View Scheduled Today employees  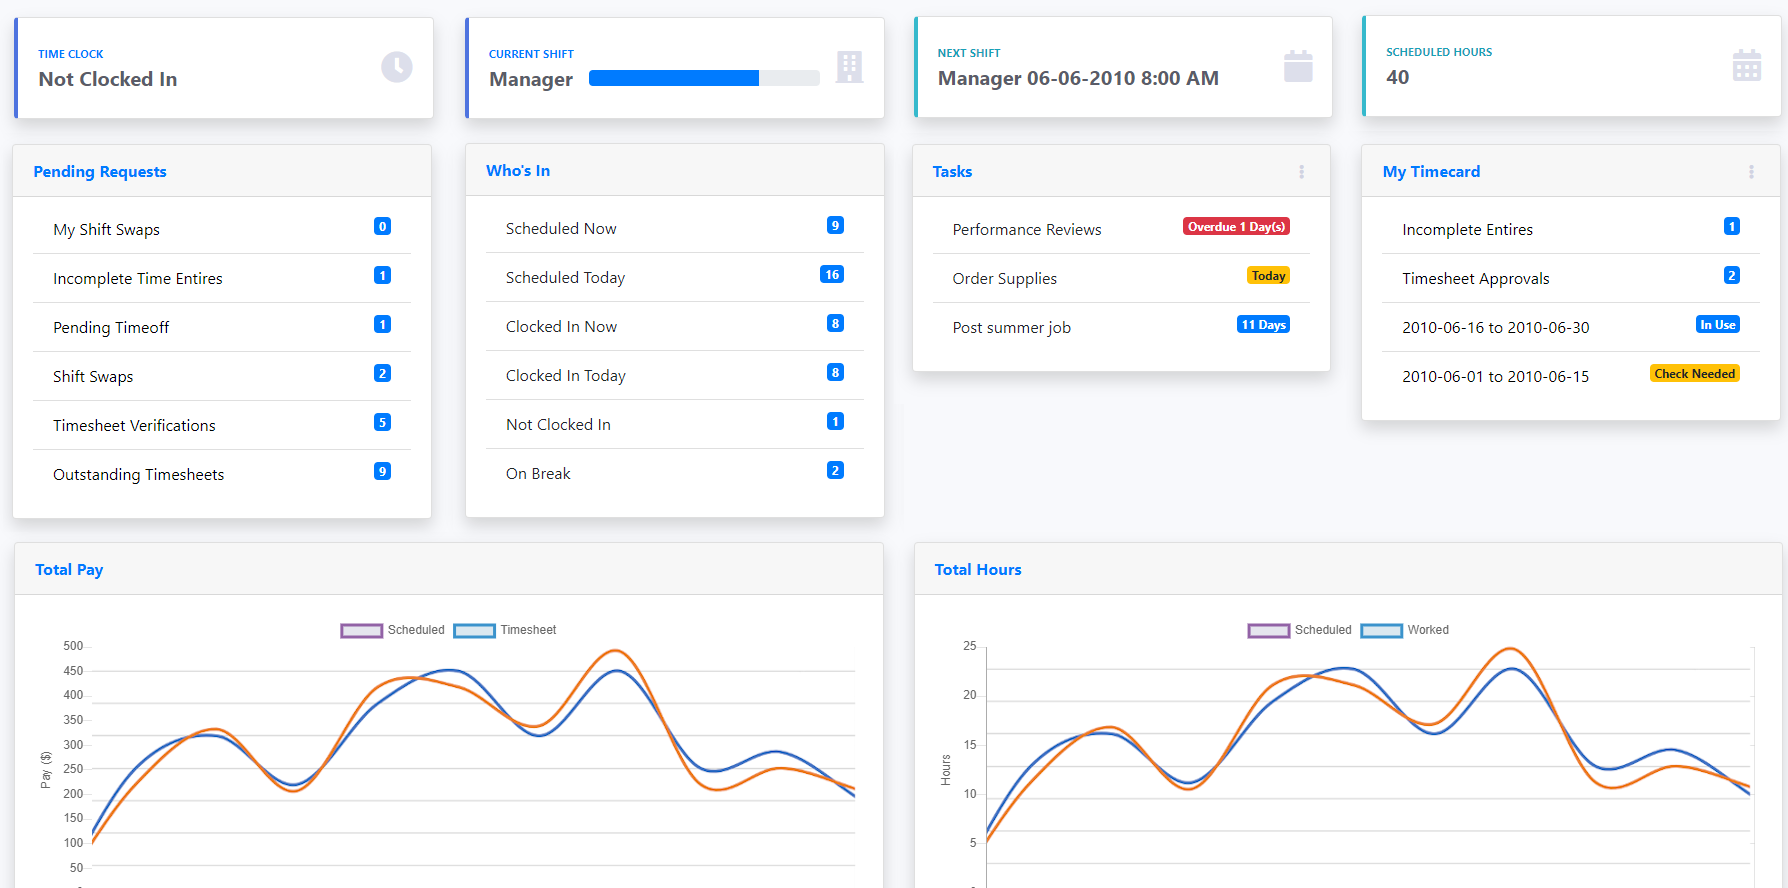click(x=675, y=277)
